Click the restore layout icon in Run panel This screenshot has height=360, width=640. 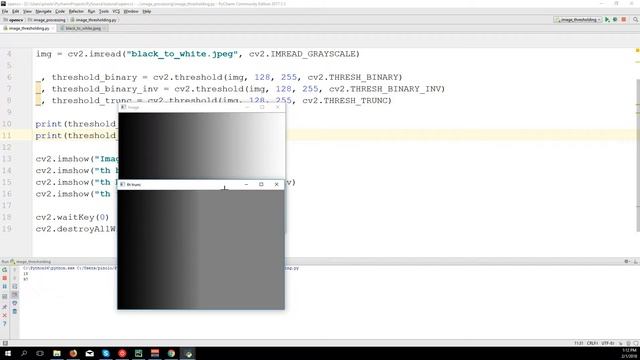[x=4, y=297]
